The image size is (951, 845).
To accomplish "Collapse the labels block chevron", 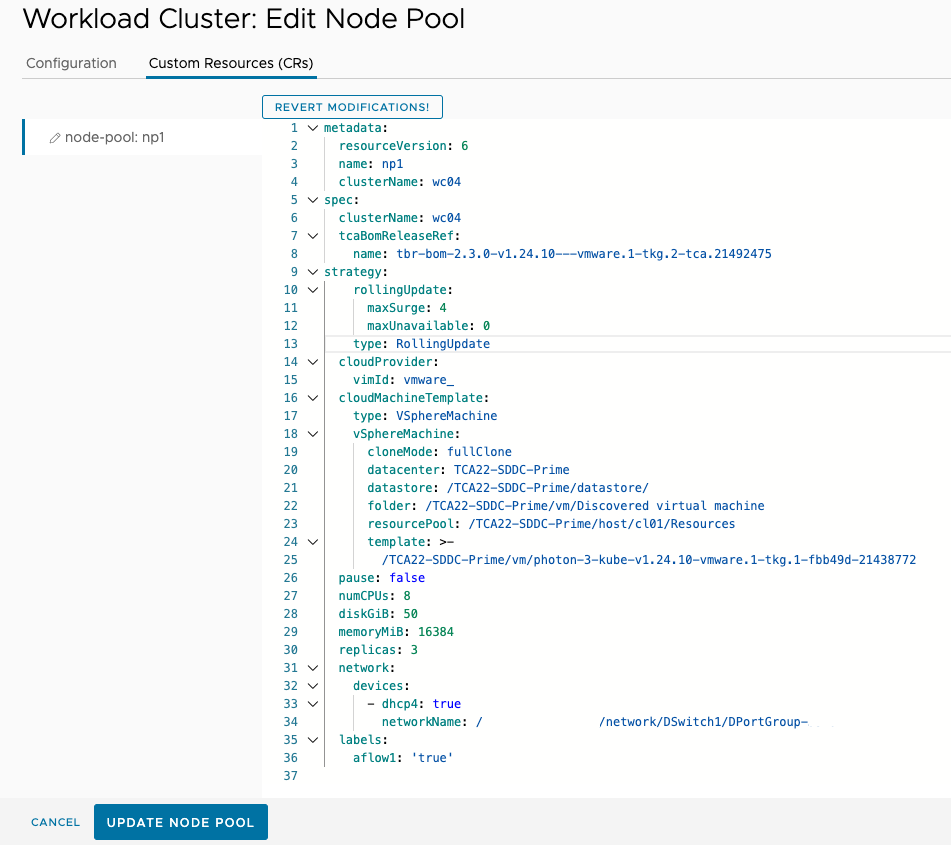I will point(314,740).
